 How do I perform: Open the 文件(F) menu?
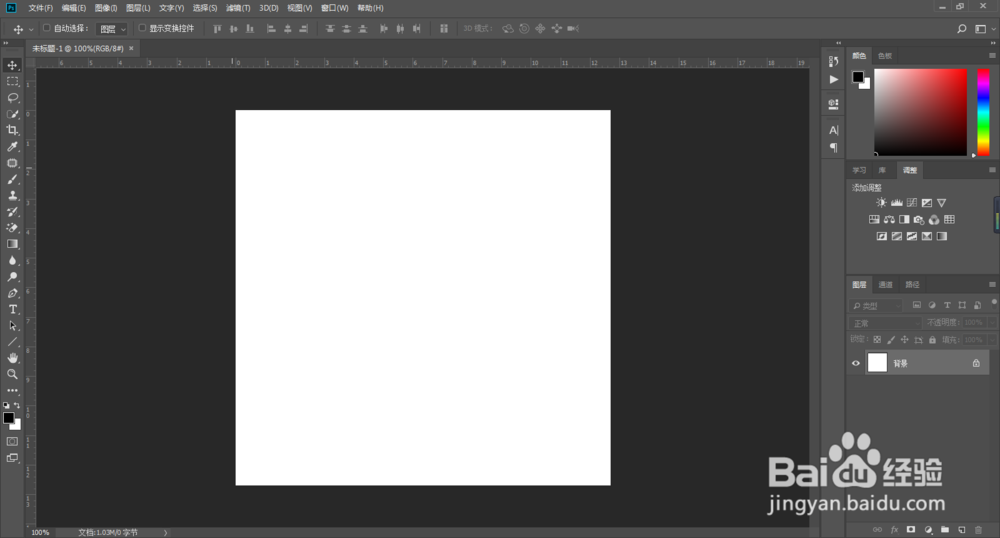41,8
